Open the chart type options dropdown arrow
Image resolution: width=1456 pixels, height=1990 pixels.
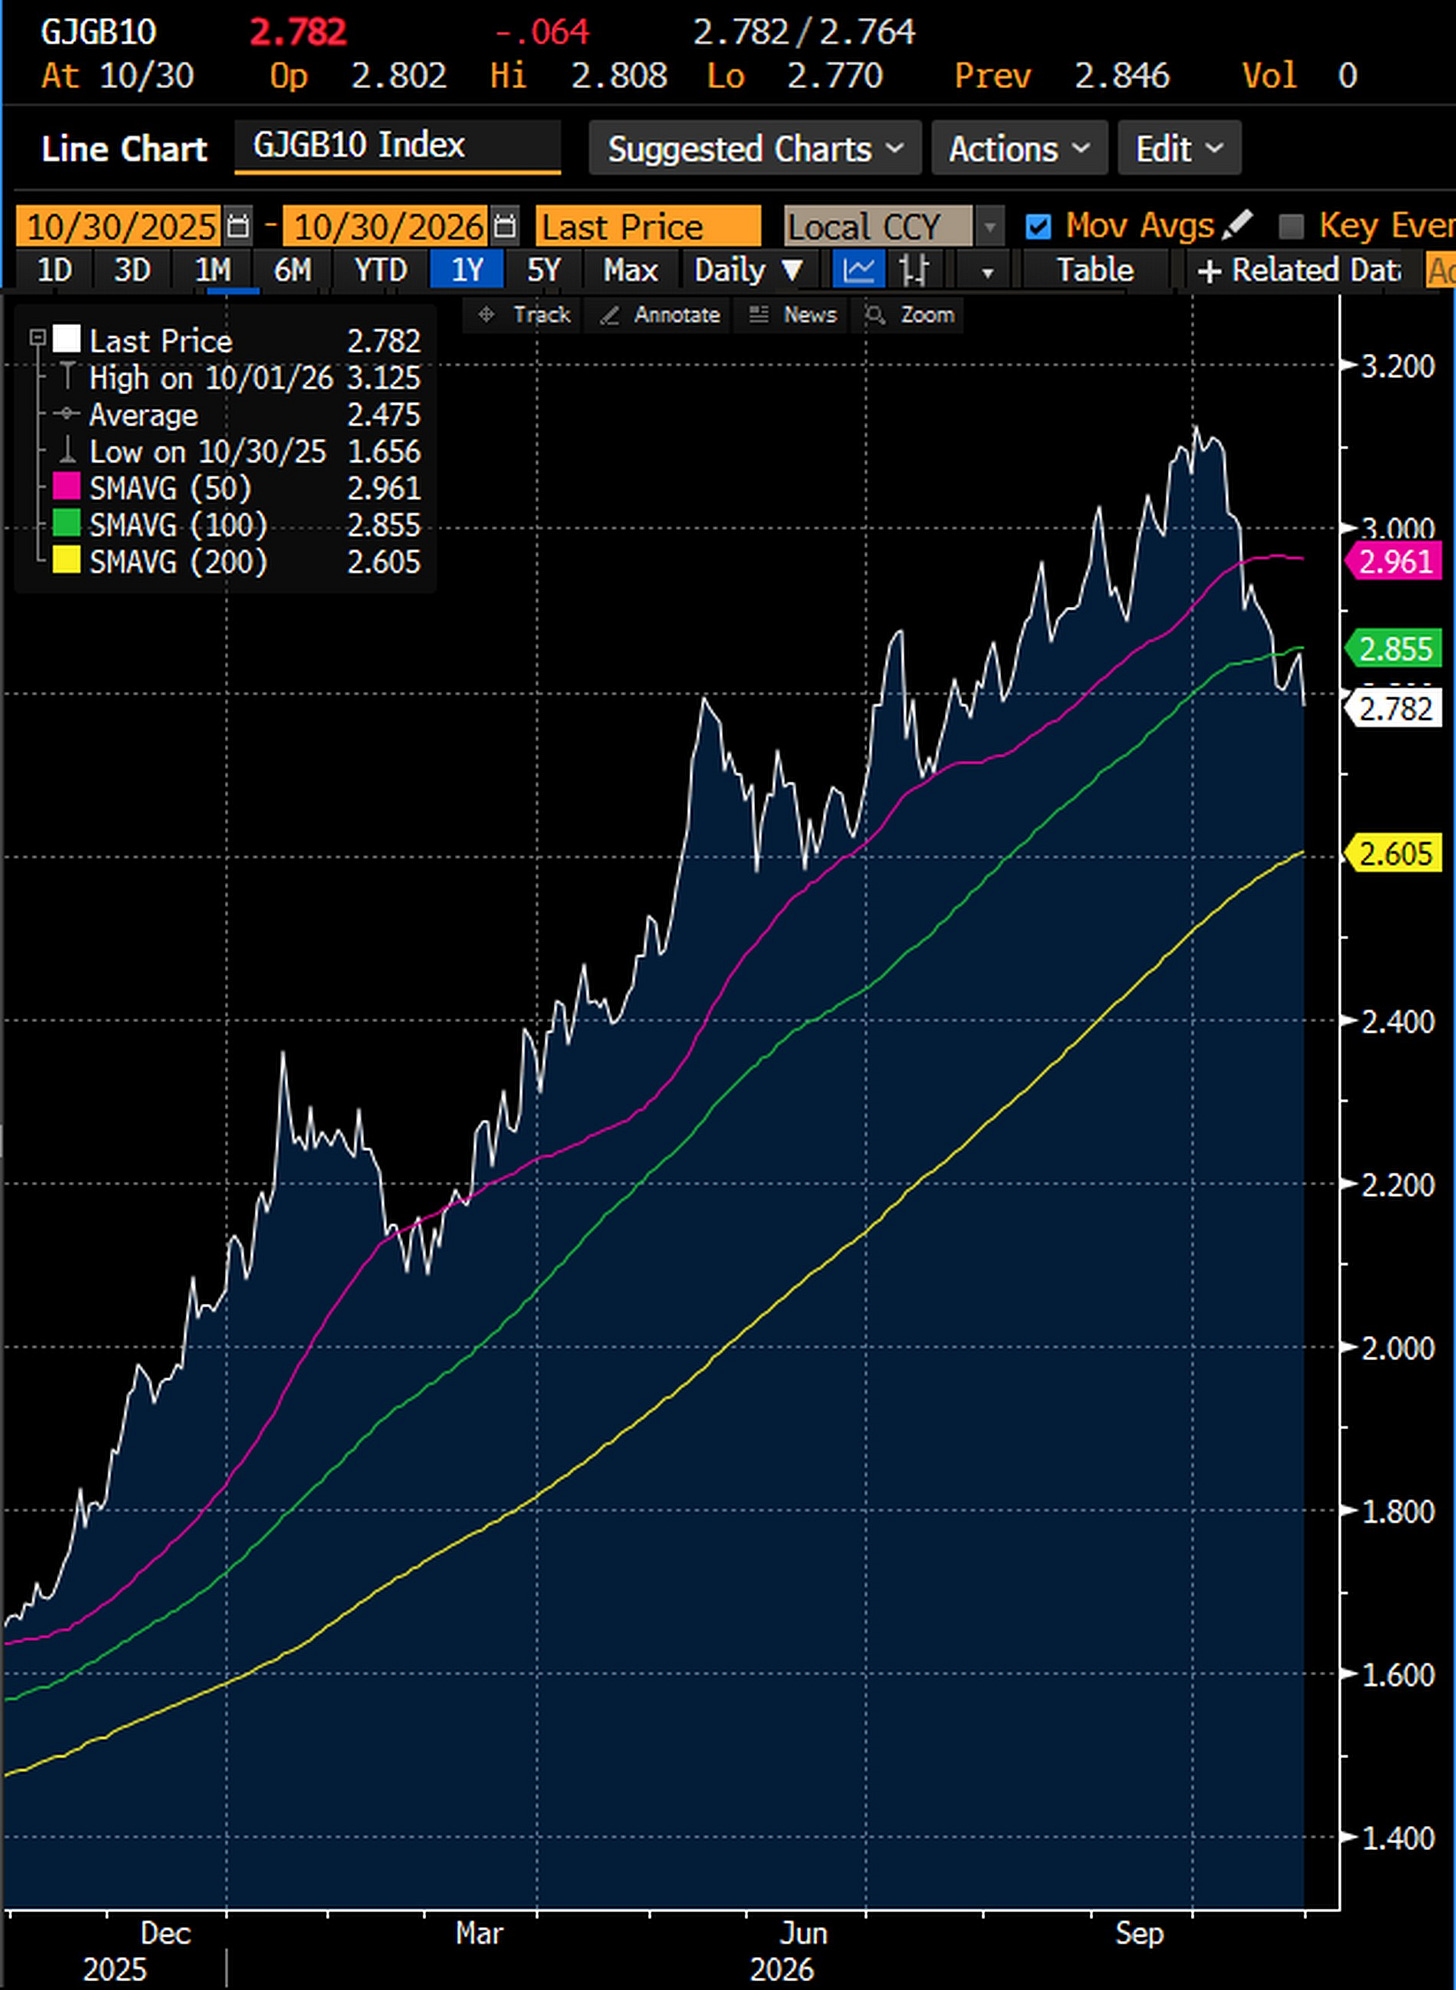pyautogui.click(x=987, y=271)
